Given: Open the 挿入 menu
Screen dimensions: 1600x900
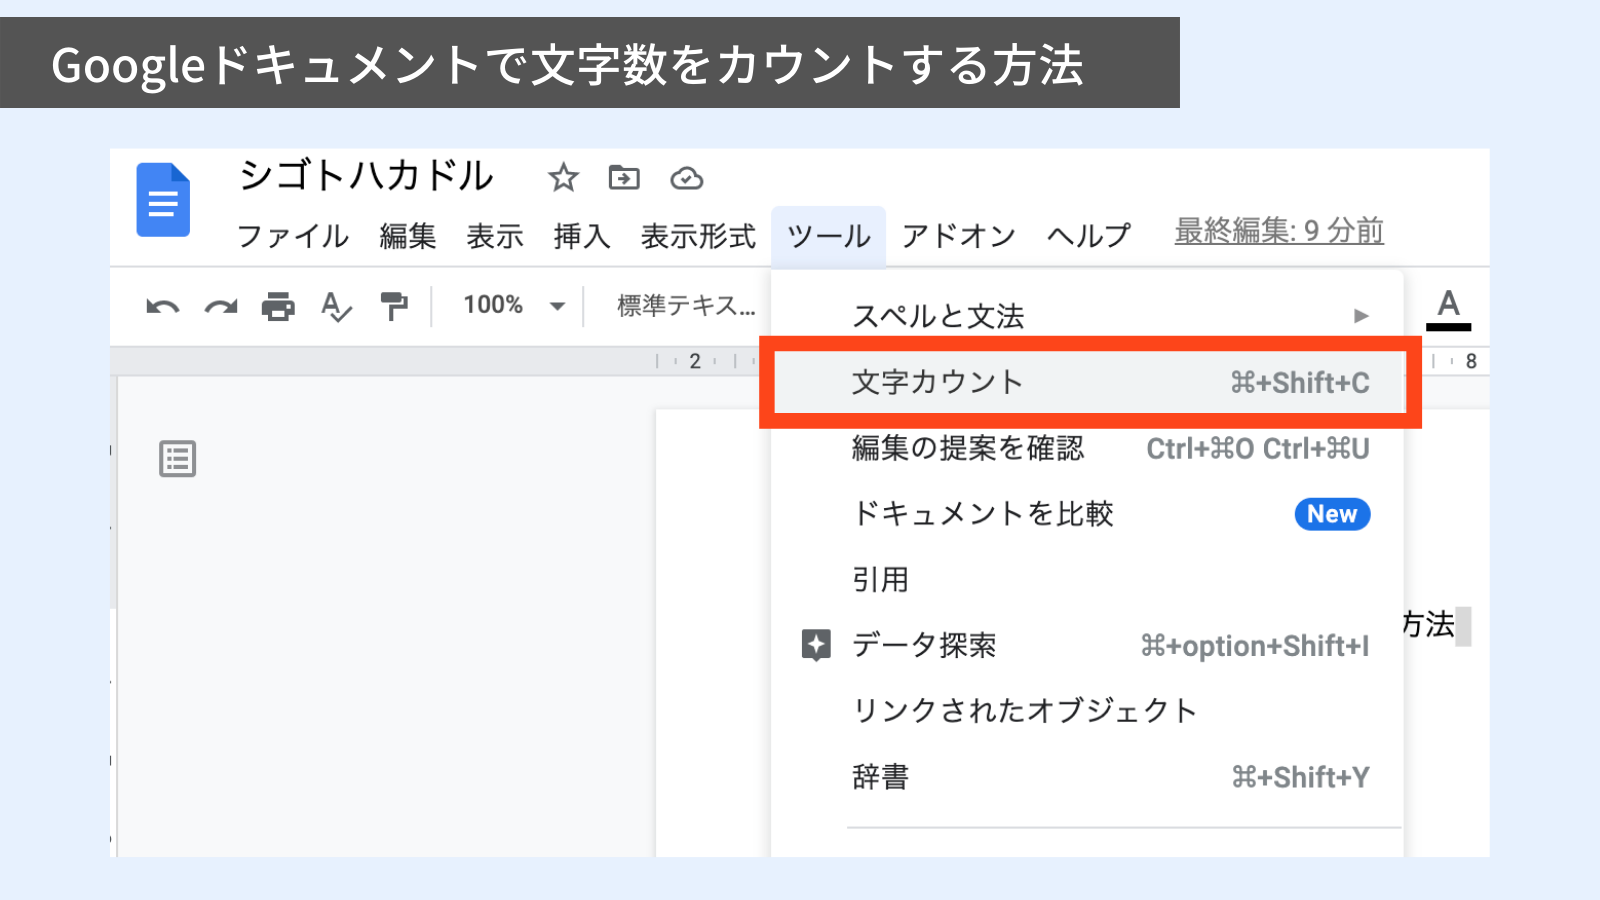Looking at the screenshot, I should (582, 236).
